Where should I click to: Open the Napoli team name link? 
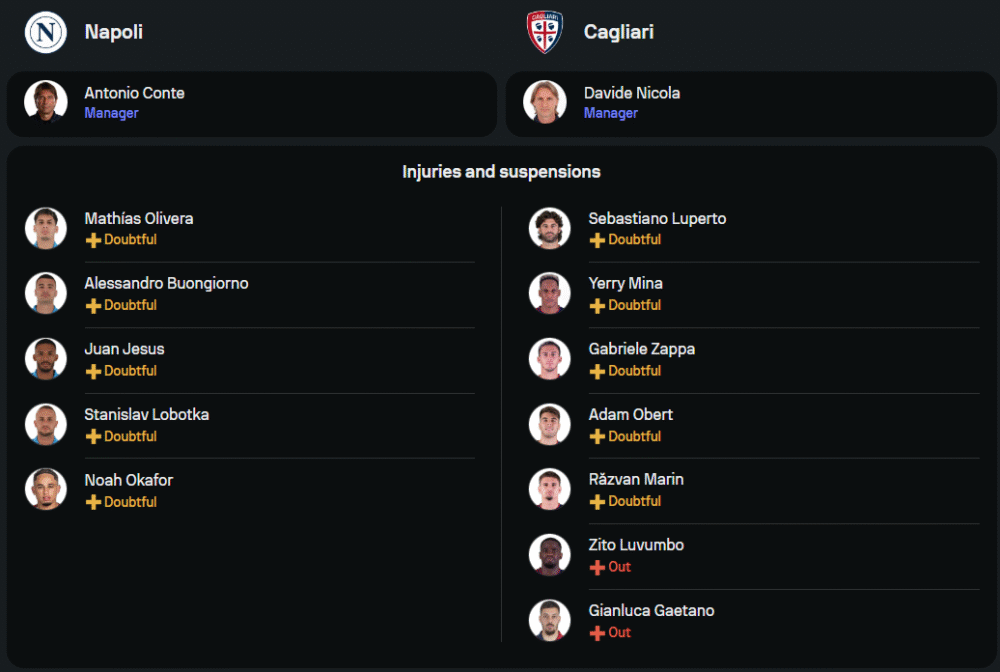click(x=113, y=32)
